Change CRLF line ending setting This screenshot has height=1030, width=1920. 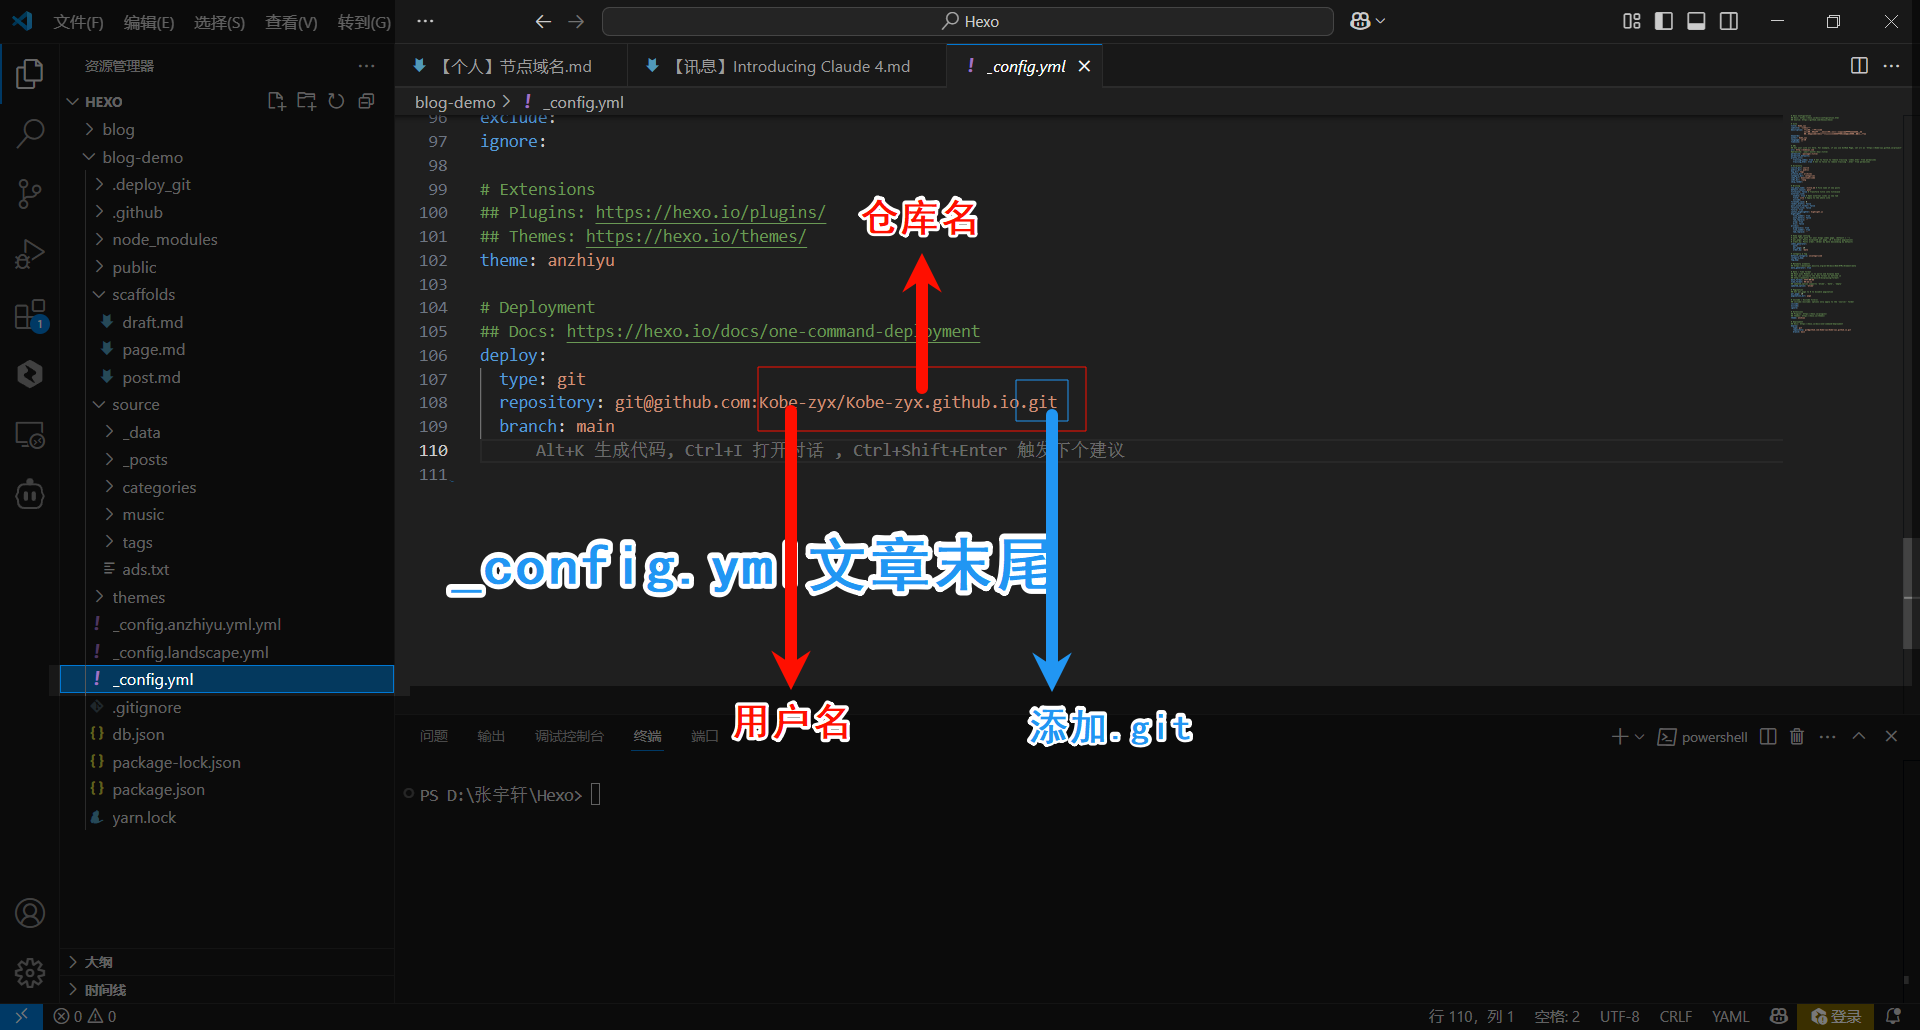(x=1676, y=1016)
